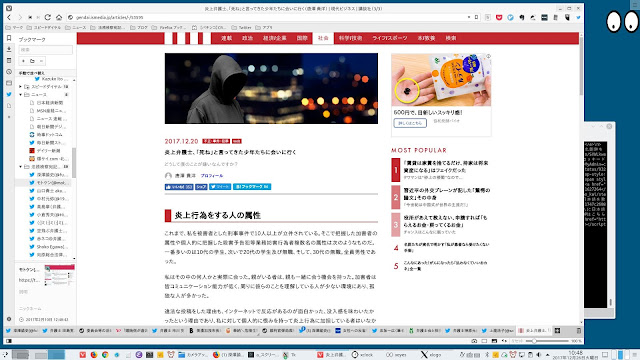
Task: Expand the スピードダイヤル bookmark folder
Action: pyautogui.click(x=20, y=87)
